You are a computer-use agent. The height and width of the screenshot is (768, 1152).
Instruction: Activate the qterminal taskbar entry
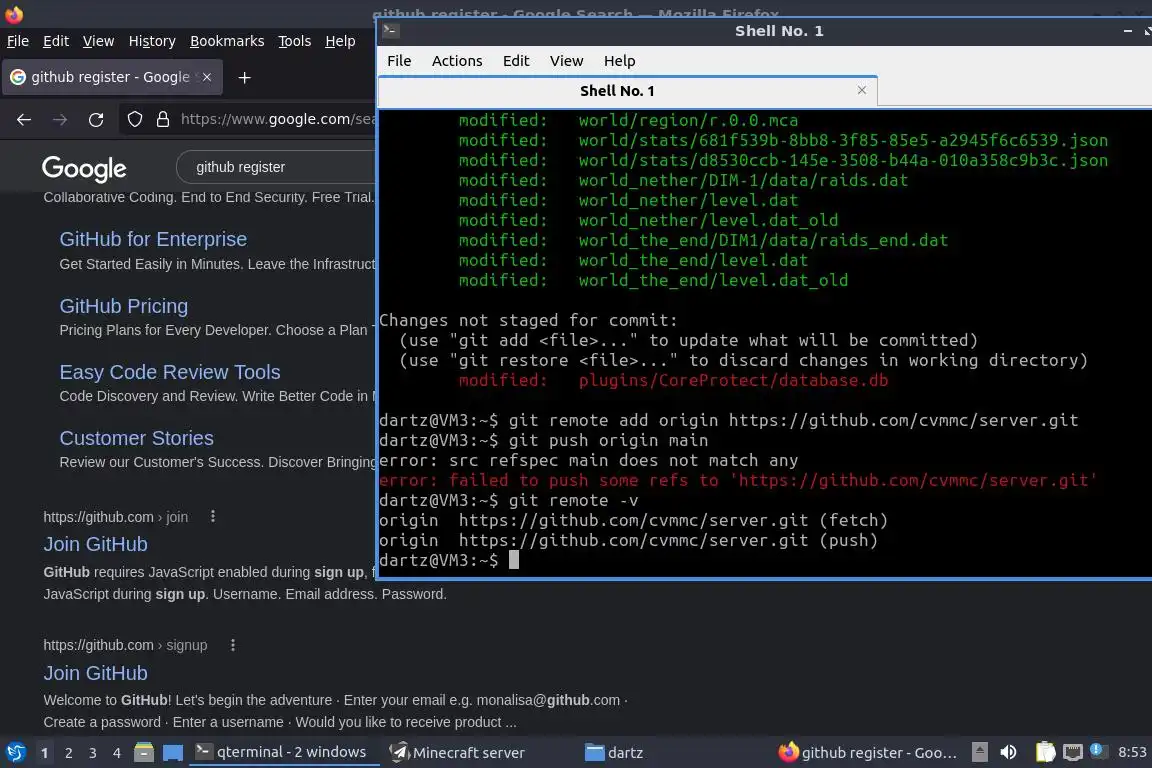click(x=284, y=752)
